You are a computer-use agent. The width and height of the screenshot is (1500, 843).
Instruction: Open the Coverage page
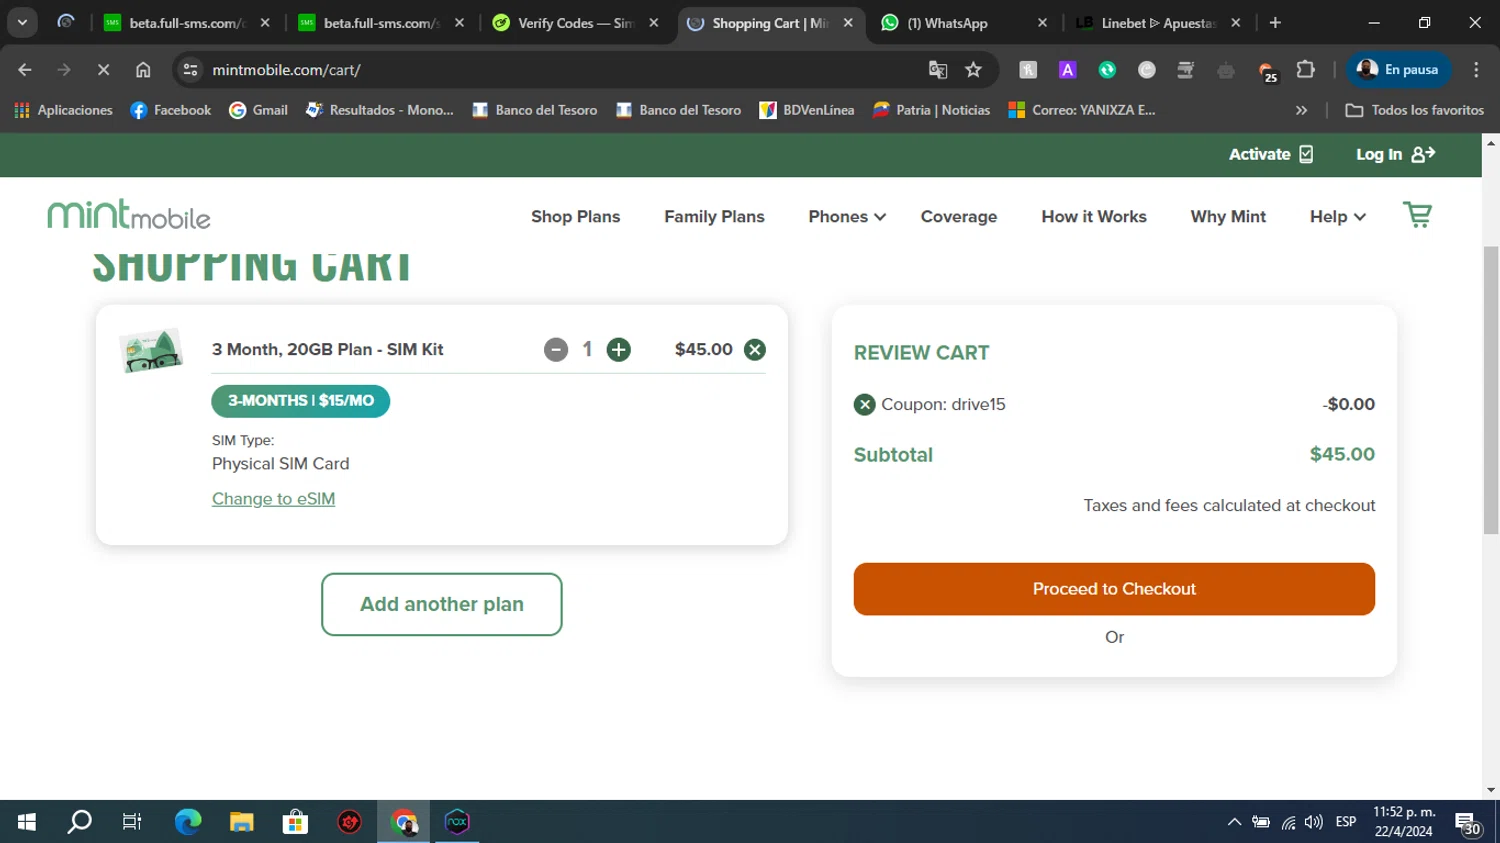[959, 216]
